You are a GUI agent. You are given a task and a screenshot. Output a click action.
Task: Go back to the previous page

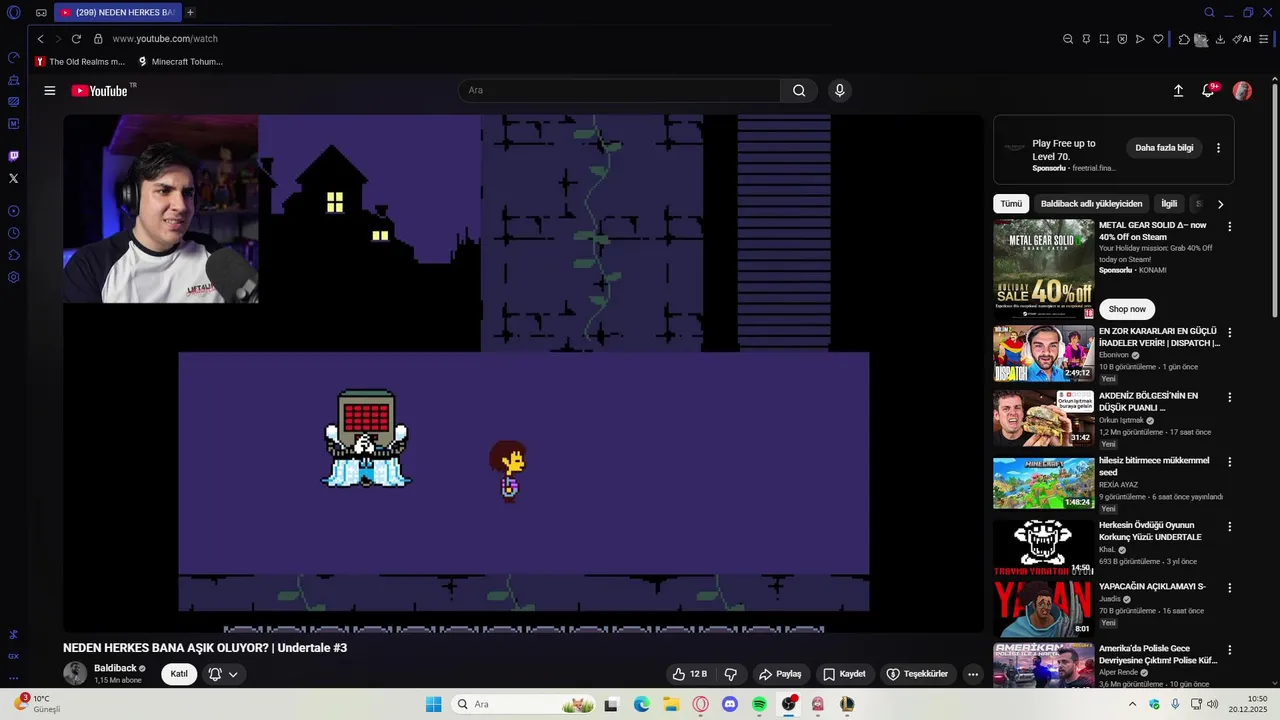coord(40,39)
